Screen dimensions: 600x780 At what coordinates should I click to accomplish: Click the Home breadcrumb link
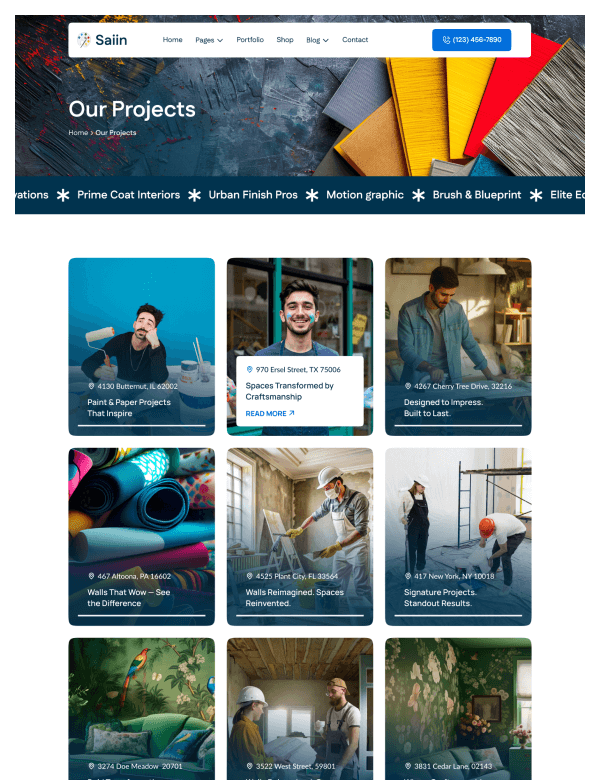tap(78, 132)
